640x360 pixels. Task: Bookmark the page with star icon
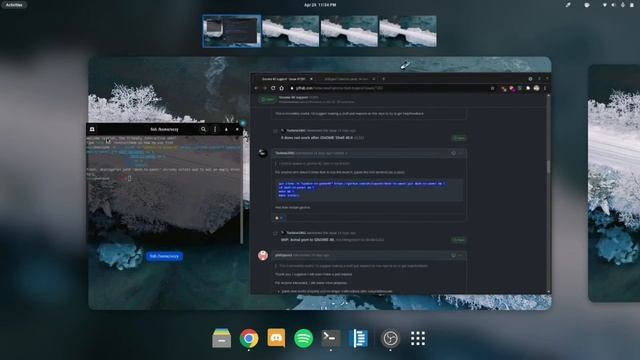(x=493, y=88)
